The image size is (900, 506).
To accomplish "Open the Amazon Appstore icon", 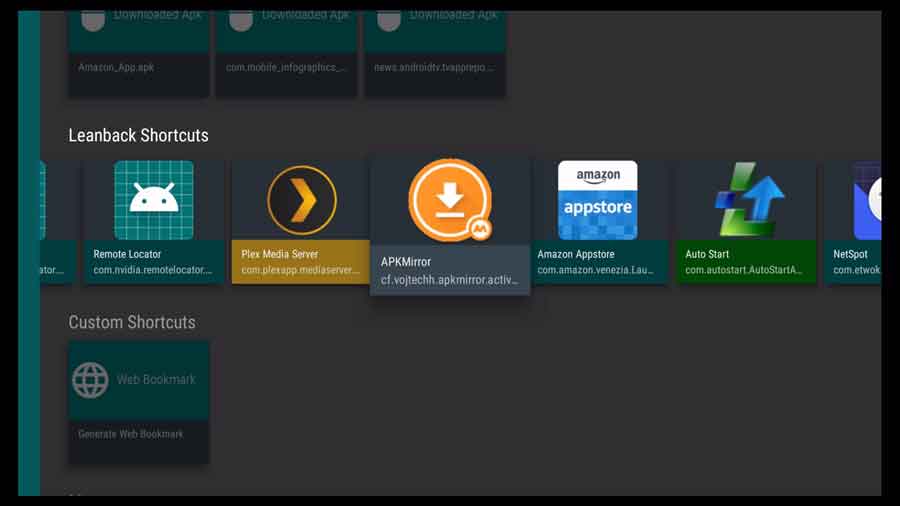I will tap(598, 200).
